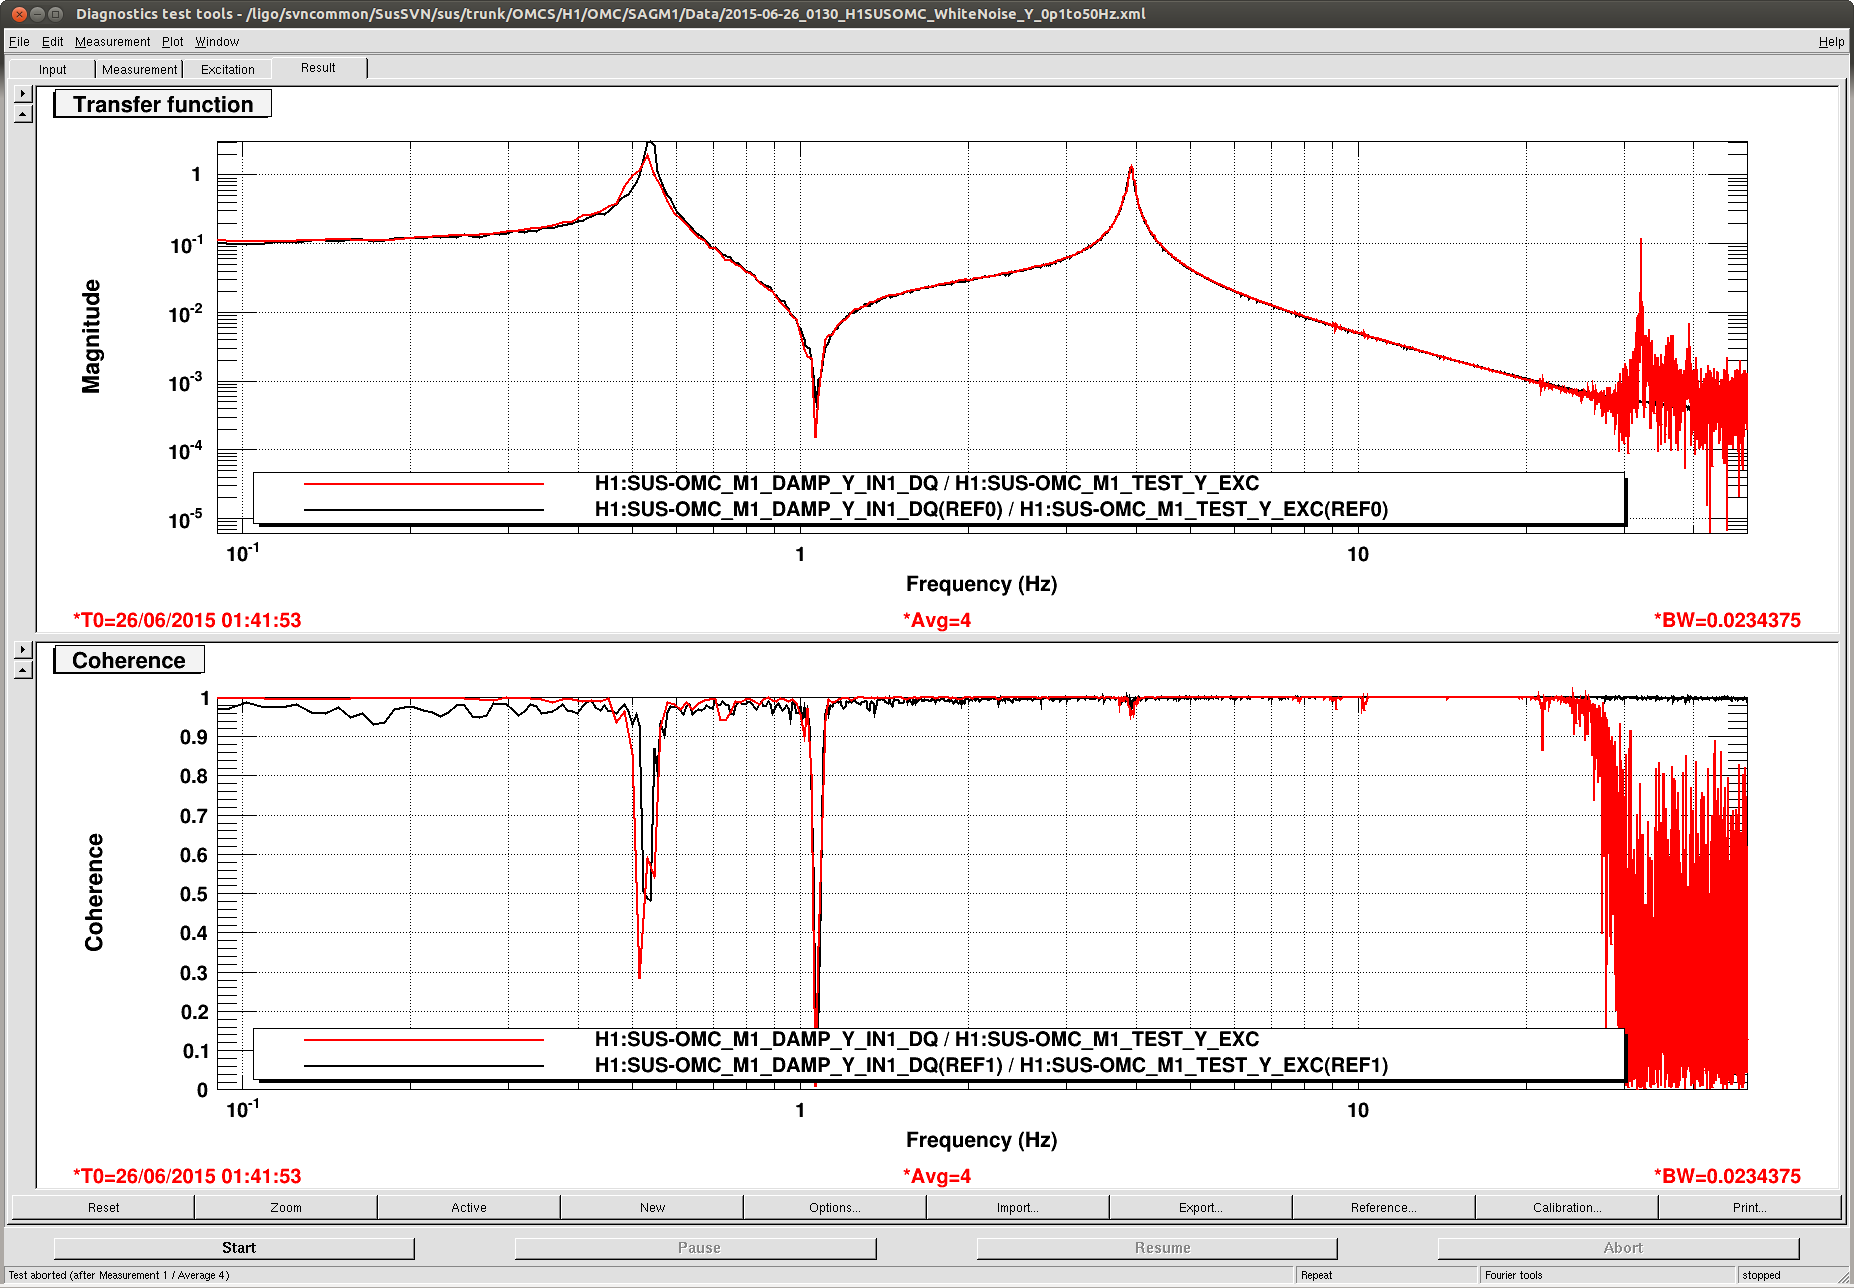Viewport: 1854px width, 1288px height.
Task: Switch to the Excitation tab
Action: (227, 69)
